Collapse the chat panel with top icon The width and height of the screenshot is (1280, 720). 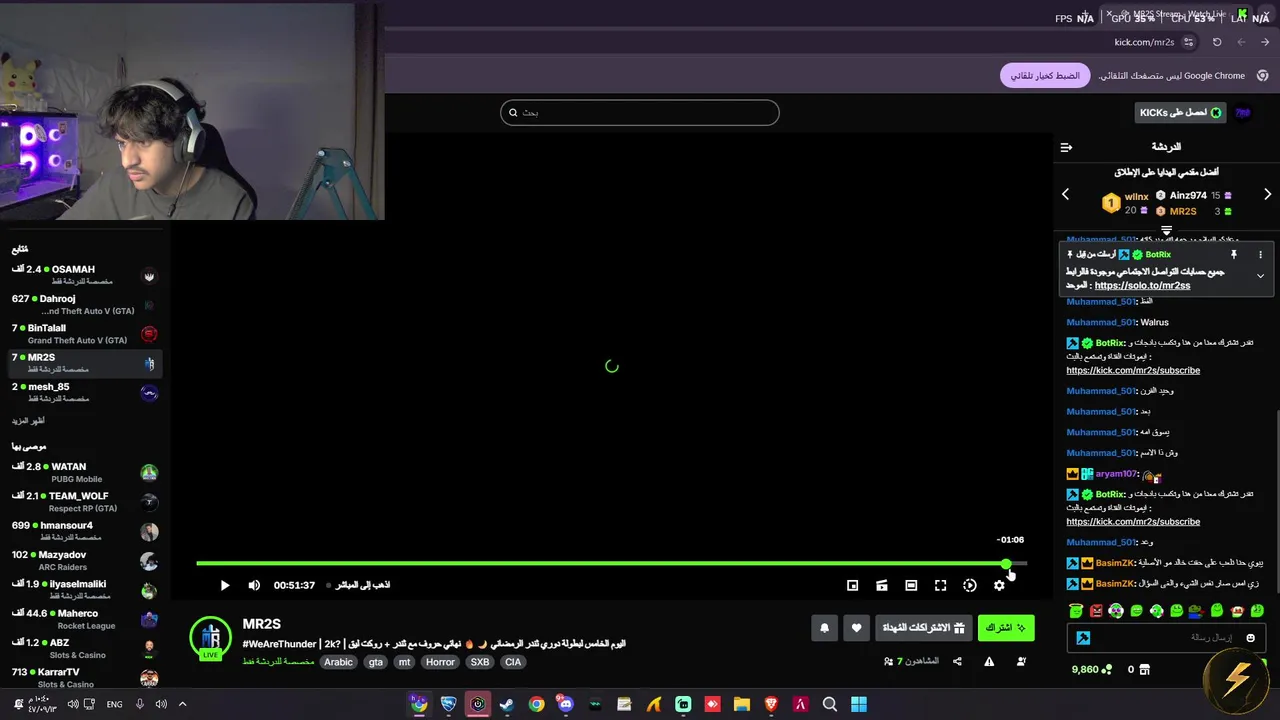(x=1066, y=147)
